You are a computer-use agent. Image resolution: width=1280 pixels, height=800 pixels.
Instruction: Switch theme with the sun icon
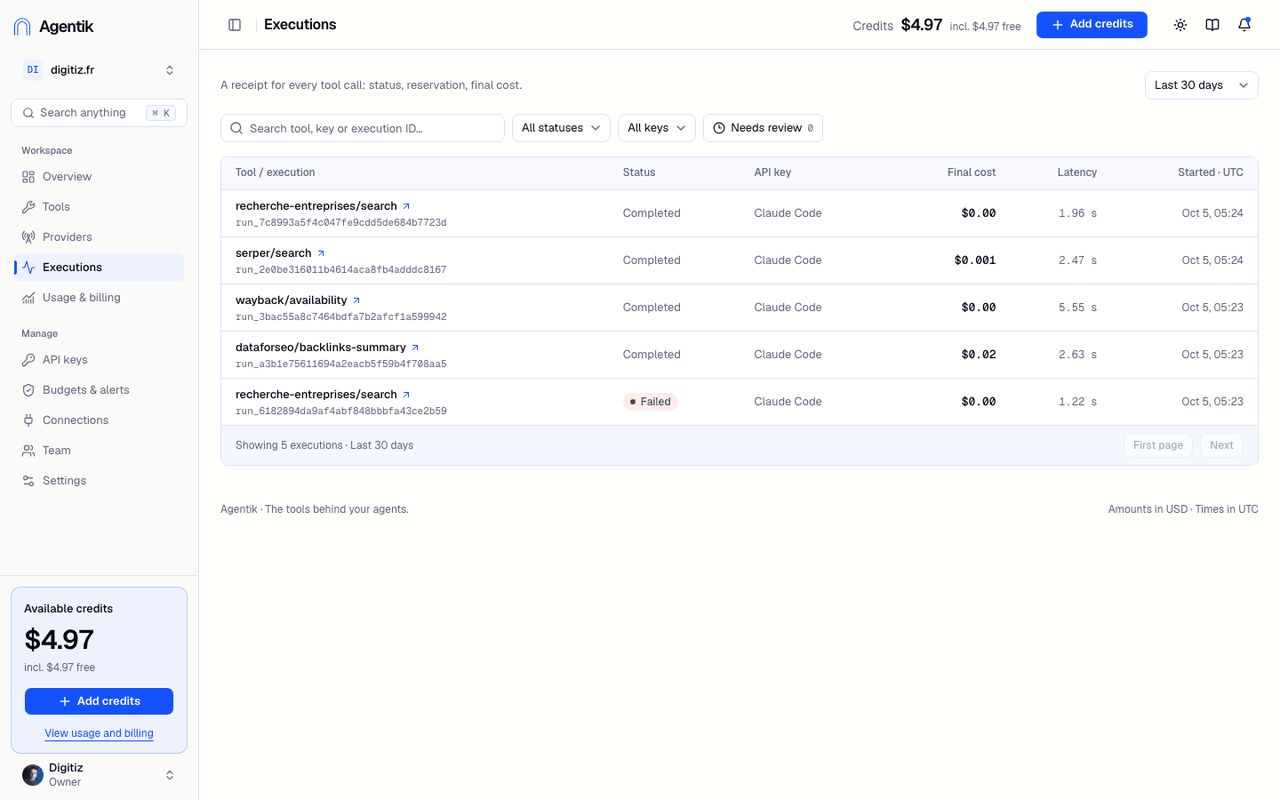1180,25
